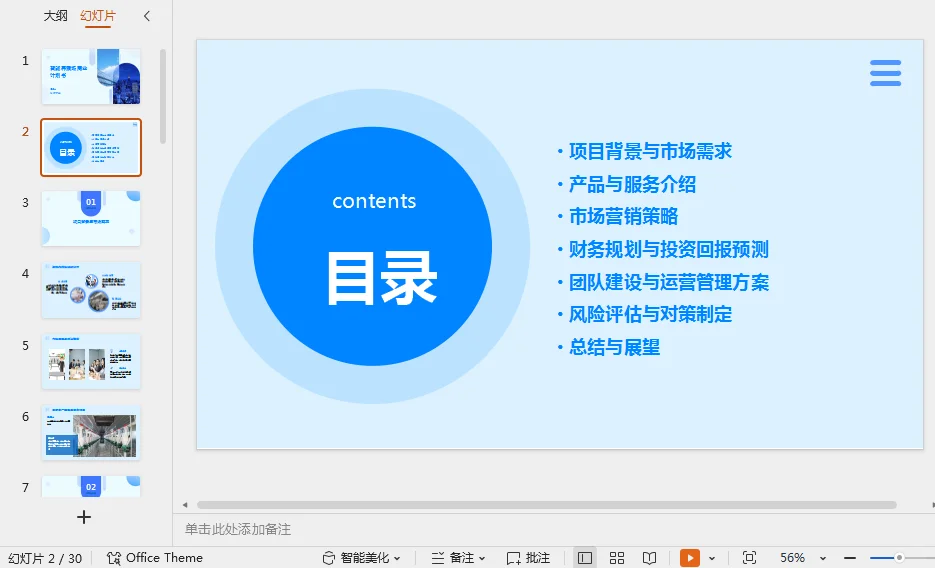Image resolution: width=935 pixels, height=568 pixels.
Task: Click the horizontal scrollbar under the slide
Action: (x=546, y=505)
